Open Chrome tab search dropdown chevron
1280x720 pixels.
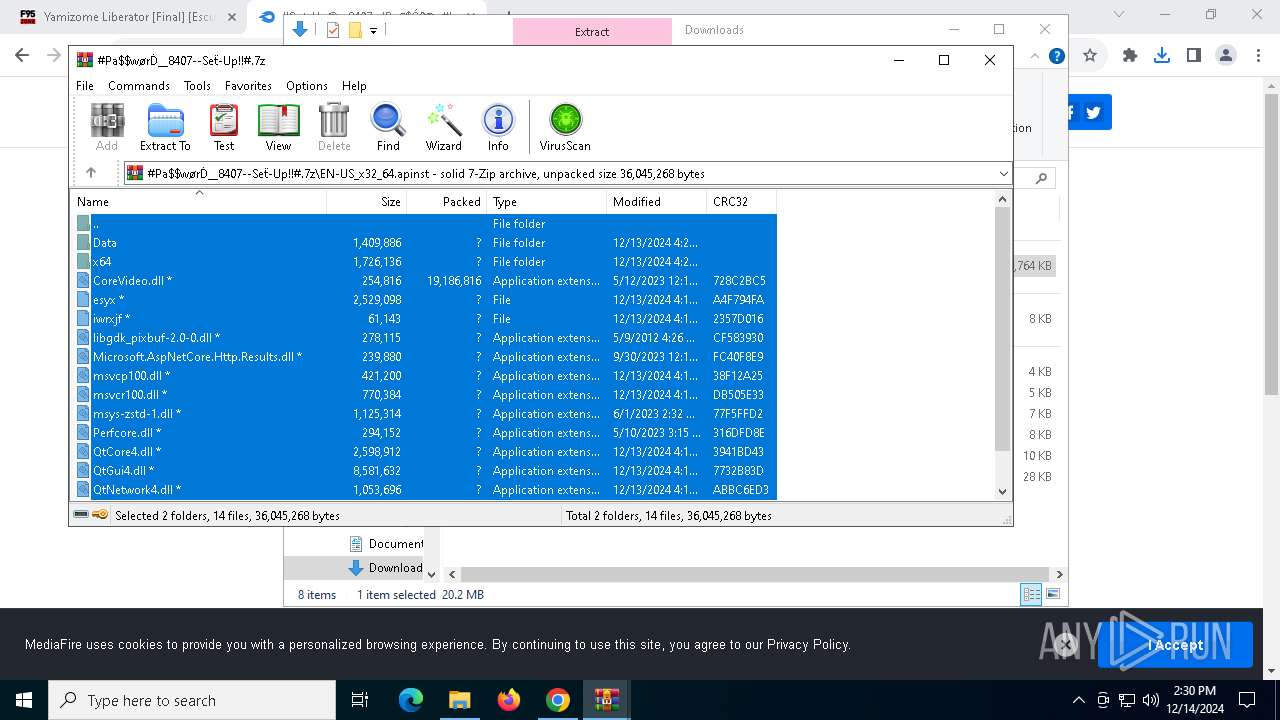tap(1119, 14)
